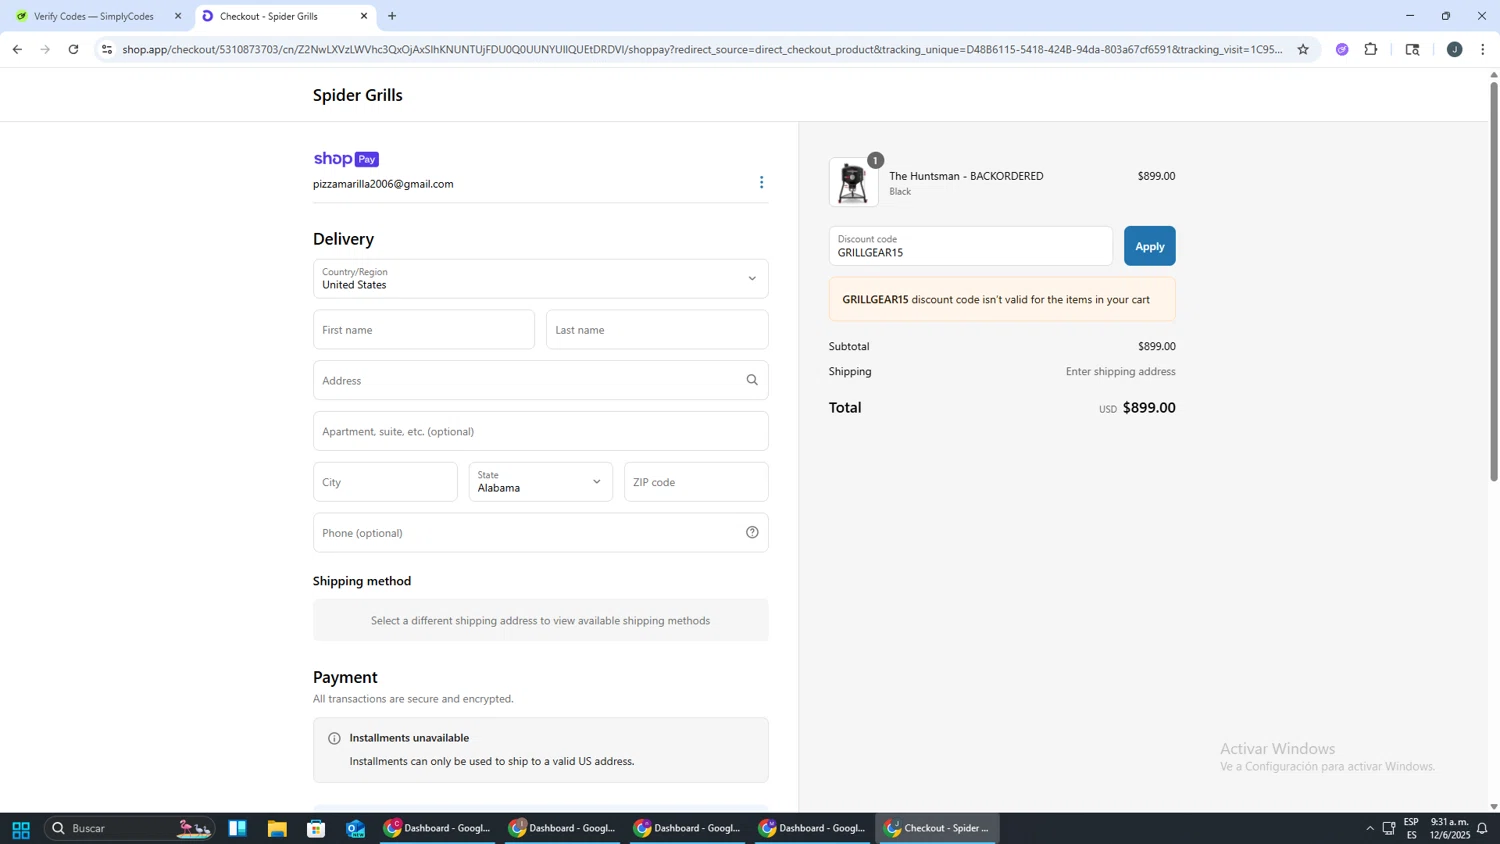This screenshot has width=1500, height=844.
Task: Click the page vertical scrollbar
Action: (x=1494, y=280)
